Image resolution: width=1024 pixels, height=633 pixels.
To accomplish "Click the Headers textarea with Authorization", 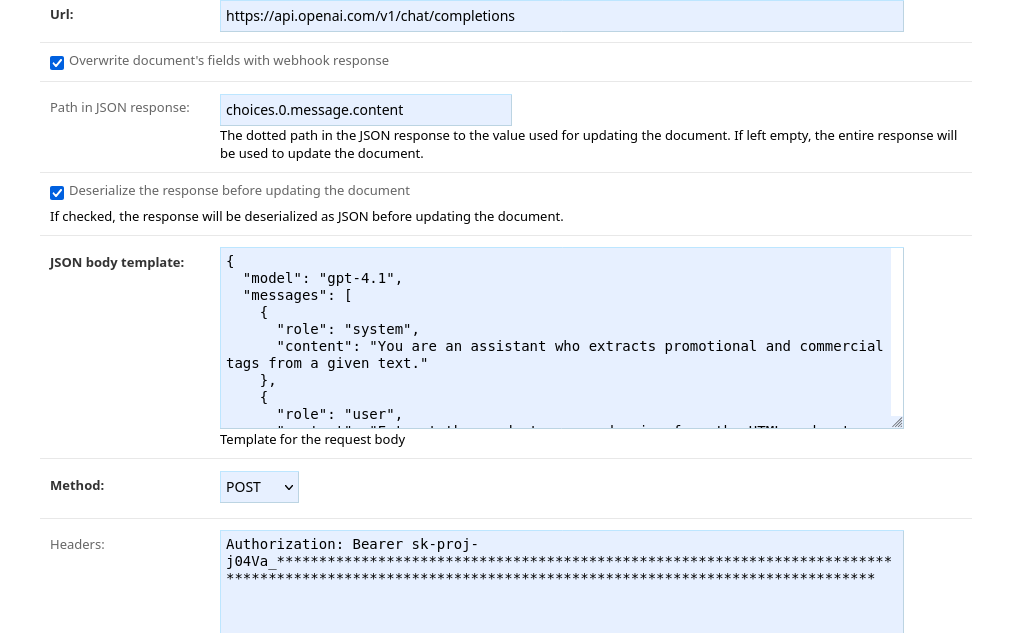I will click(x=562, y=581).
